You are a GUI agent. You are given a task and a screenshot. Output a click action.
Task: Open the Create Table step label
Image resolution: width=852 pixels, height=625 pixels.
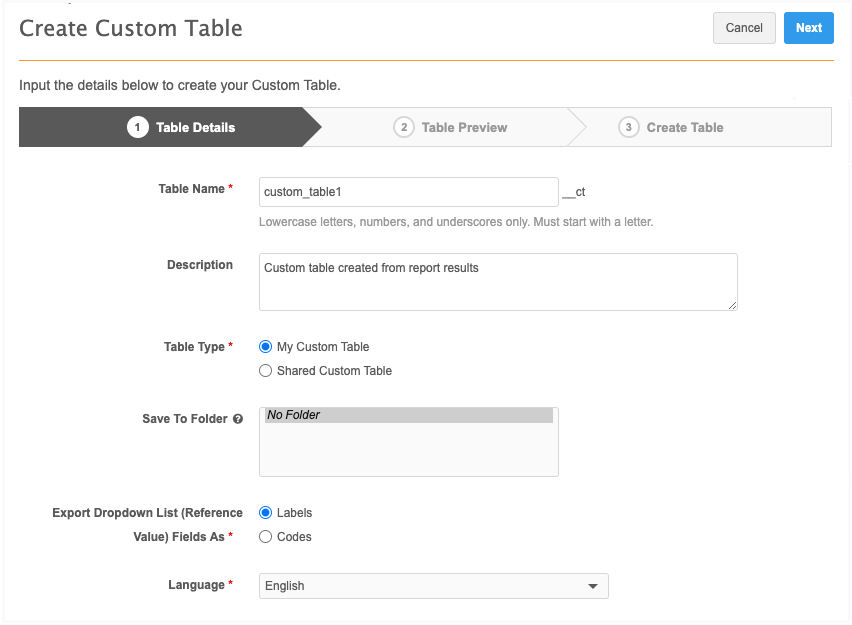click(685, 127)
